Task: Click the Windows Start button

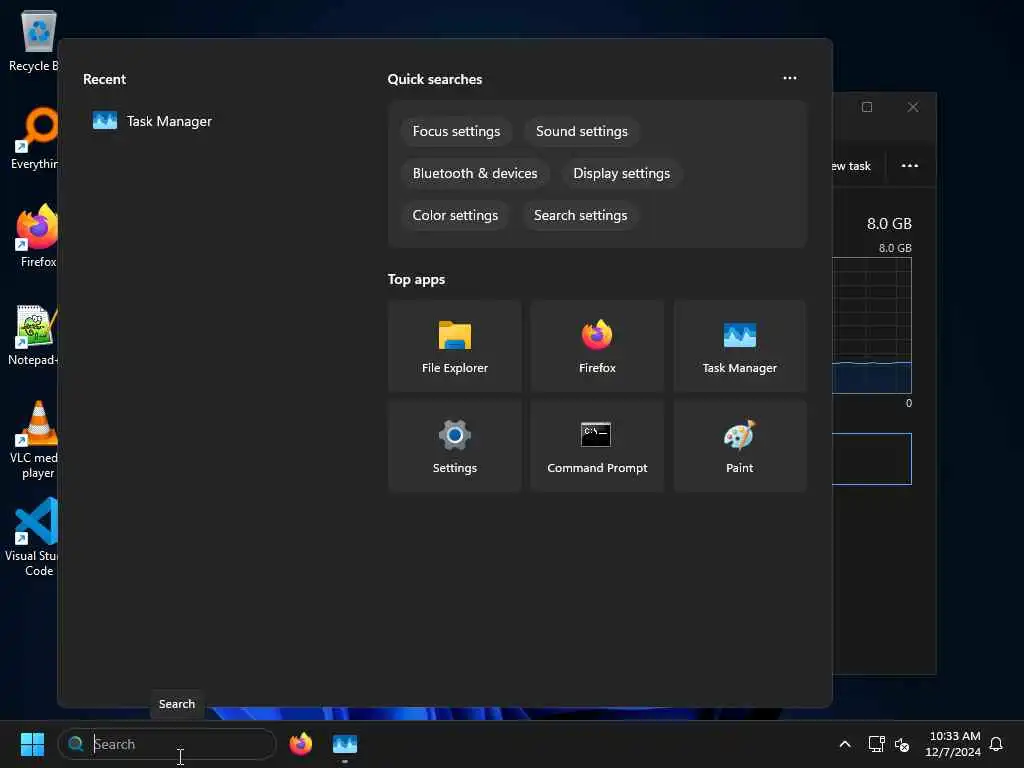Action: 32,744
